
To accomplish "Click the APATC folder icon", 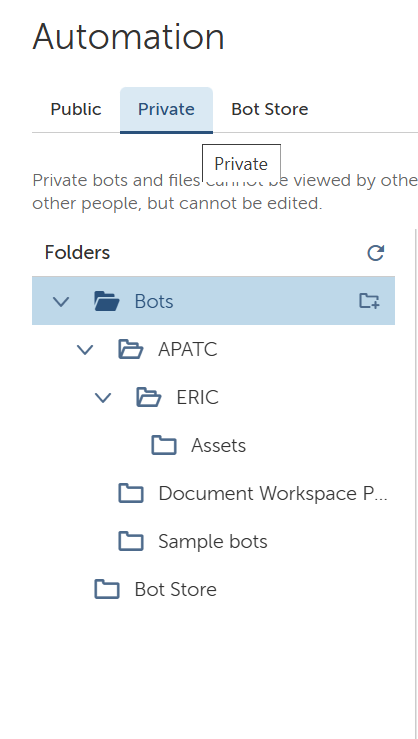I will [x=131, y=349].
